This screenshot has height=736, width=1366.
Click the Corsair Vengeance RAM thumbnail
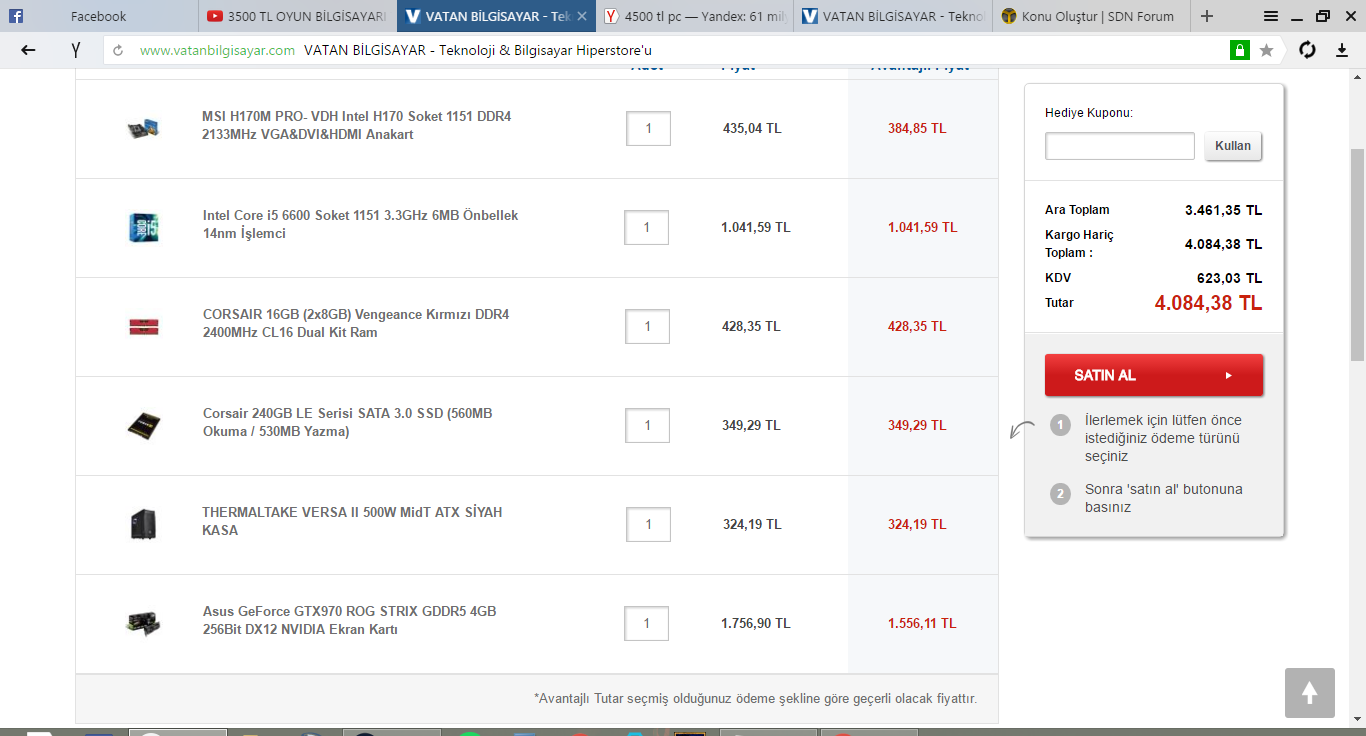tap(143, 326)
